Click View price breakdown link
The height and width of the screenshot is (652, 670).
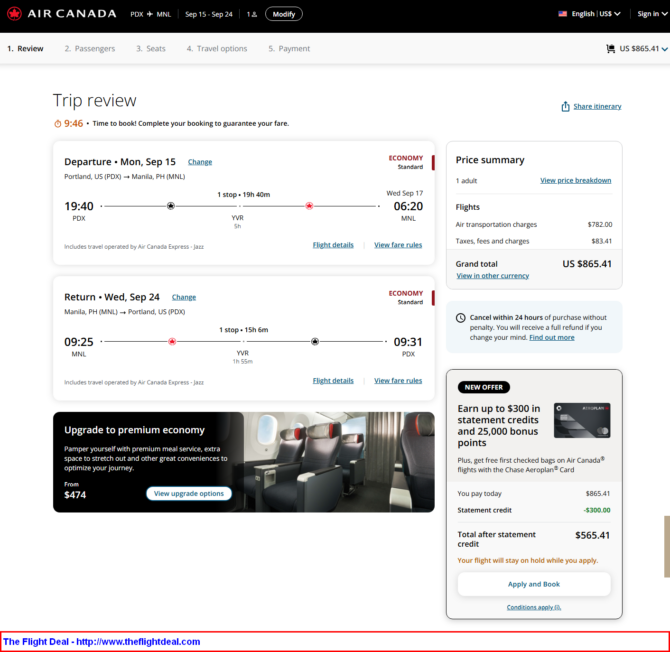575,180
